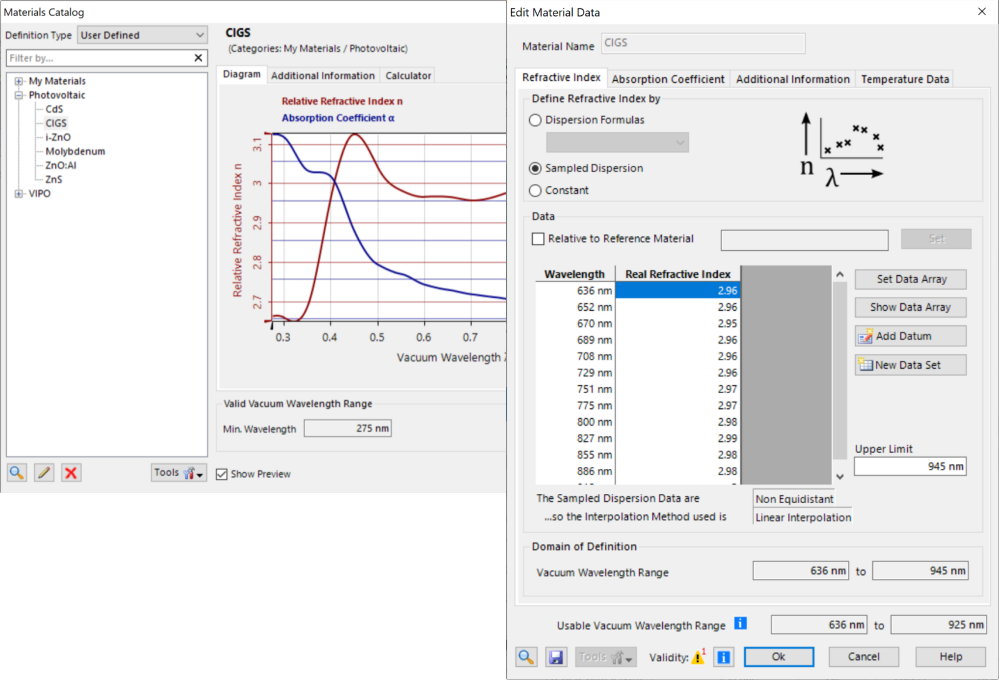Open Additional Information tab in Edit Material Data
Screen dimensions: 1005x685
click(x=793, y=79)
